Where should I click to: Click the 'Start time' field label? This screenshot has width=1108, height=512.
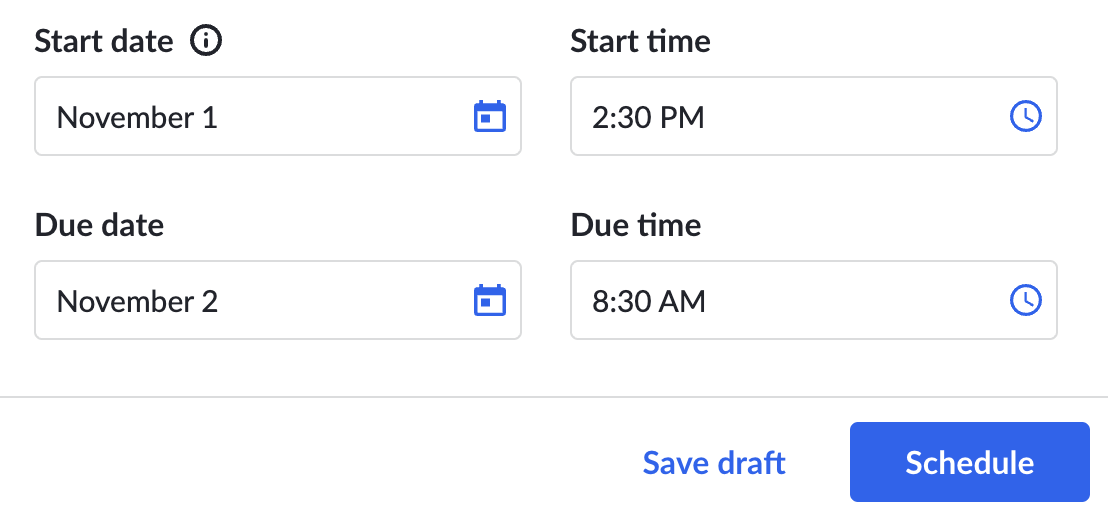click(640, 41)
